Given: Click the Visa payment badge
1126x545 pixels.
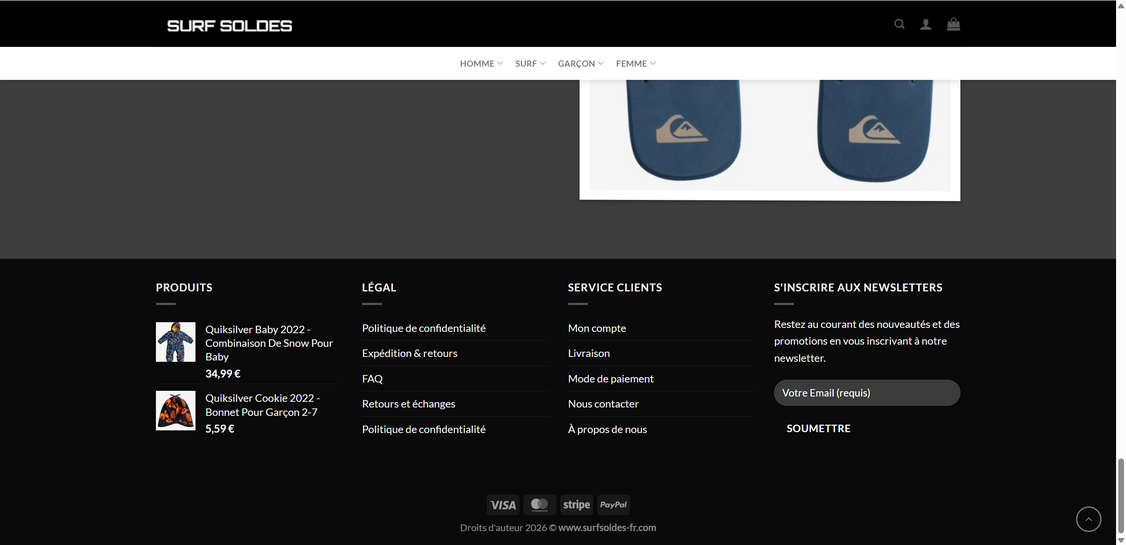Looking at the screenshot, I should tap(503, 505).
